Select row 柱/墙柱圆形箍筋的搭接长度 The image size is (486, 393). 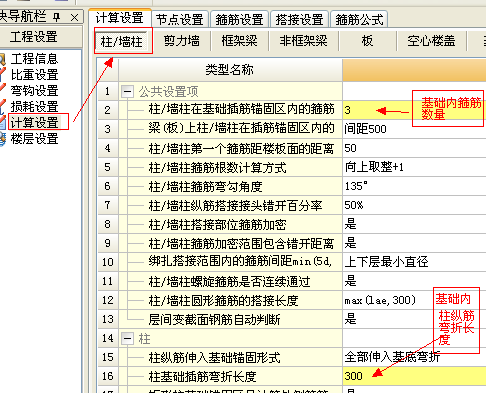coord(223,300)
